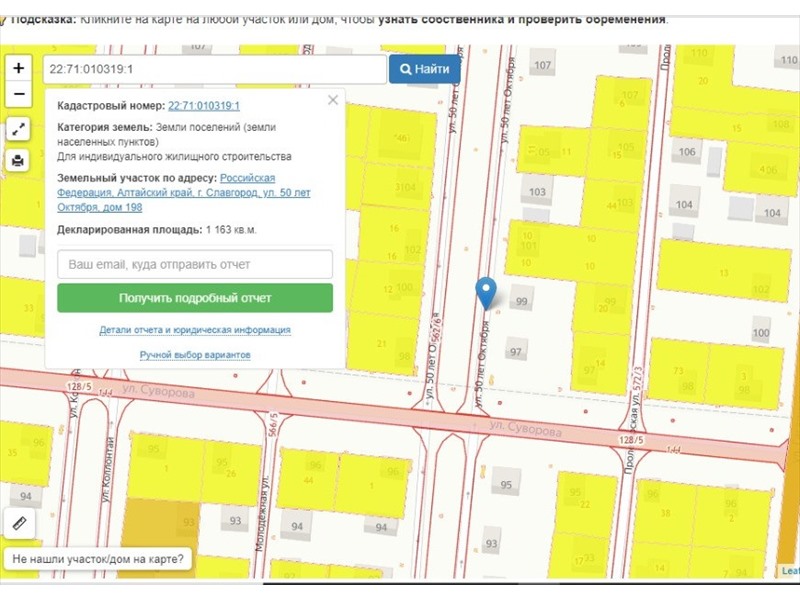
Task: Click the email input for the report
Action: tap(195, 265)
